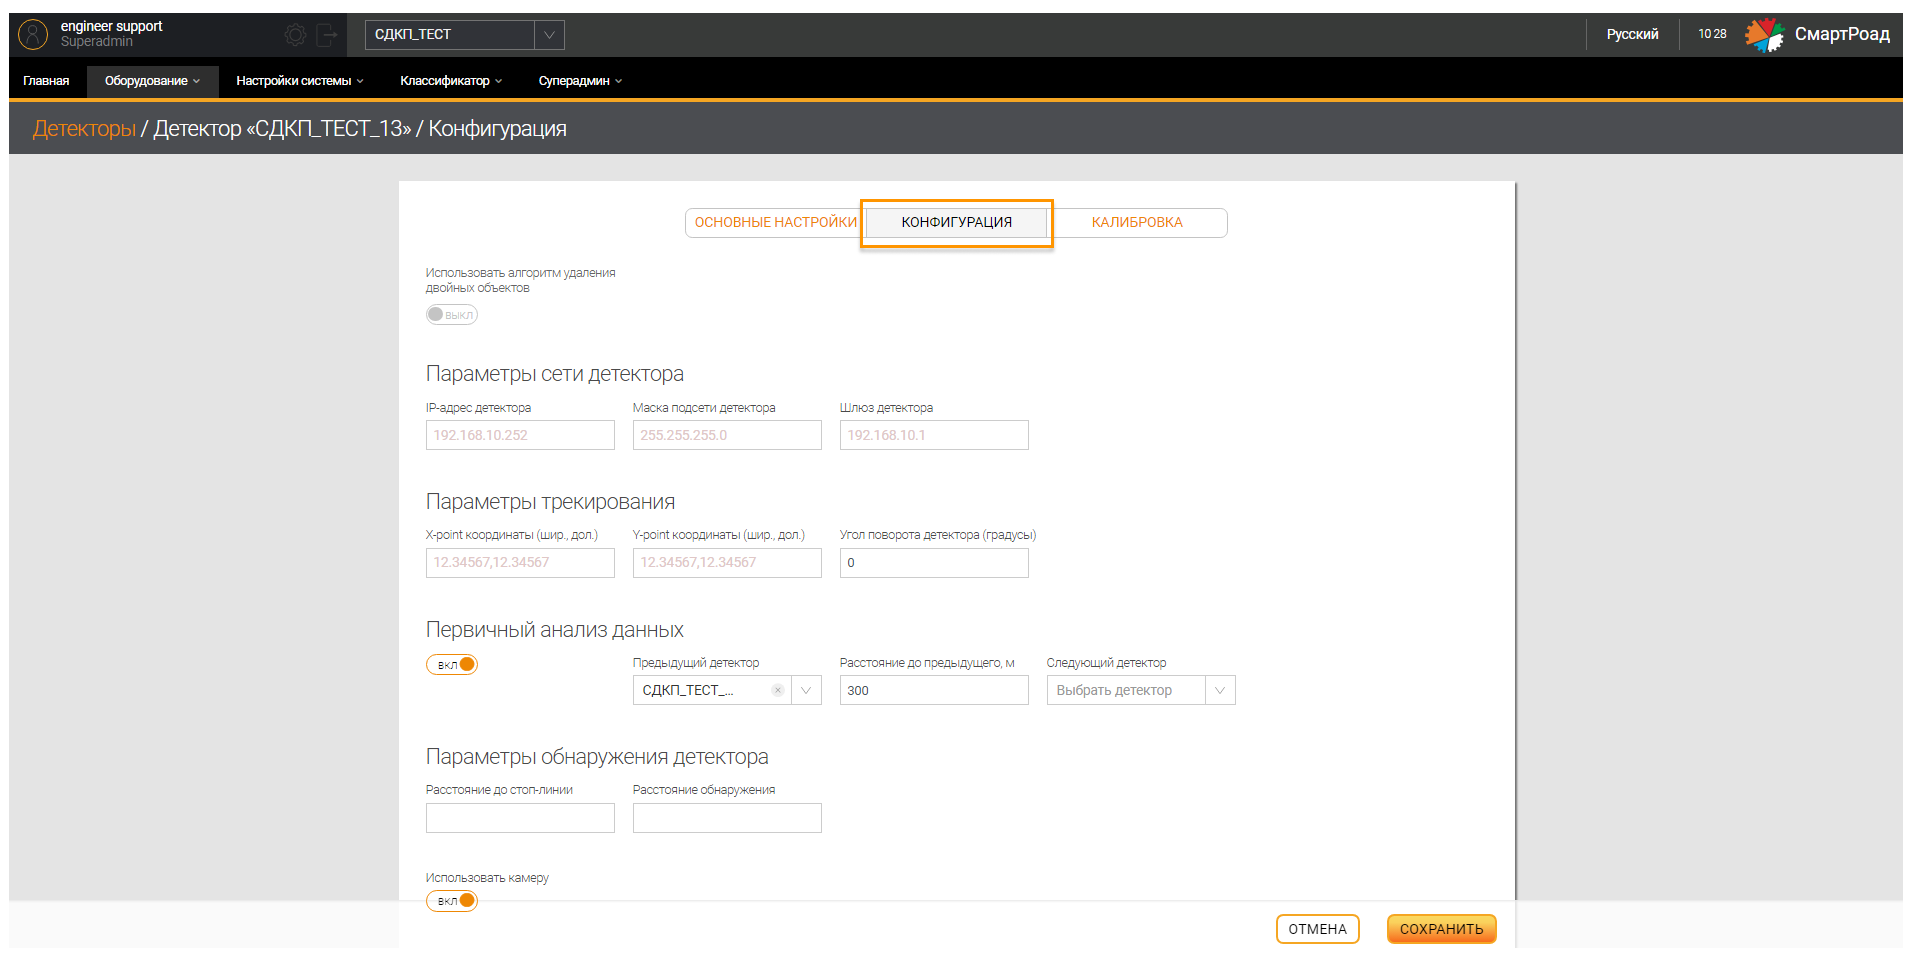Image resolution: width=1911 pixels, height=961 pixels.
Task: Click the 10 28 clock in the header
Action: (x=1712, y=34)
